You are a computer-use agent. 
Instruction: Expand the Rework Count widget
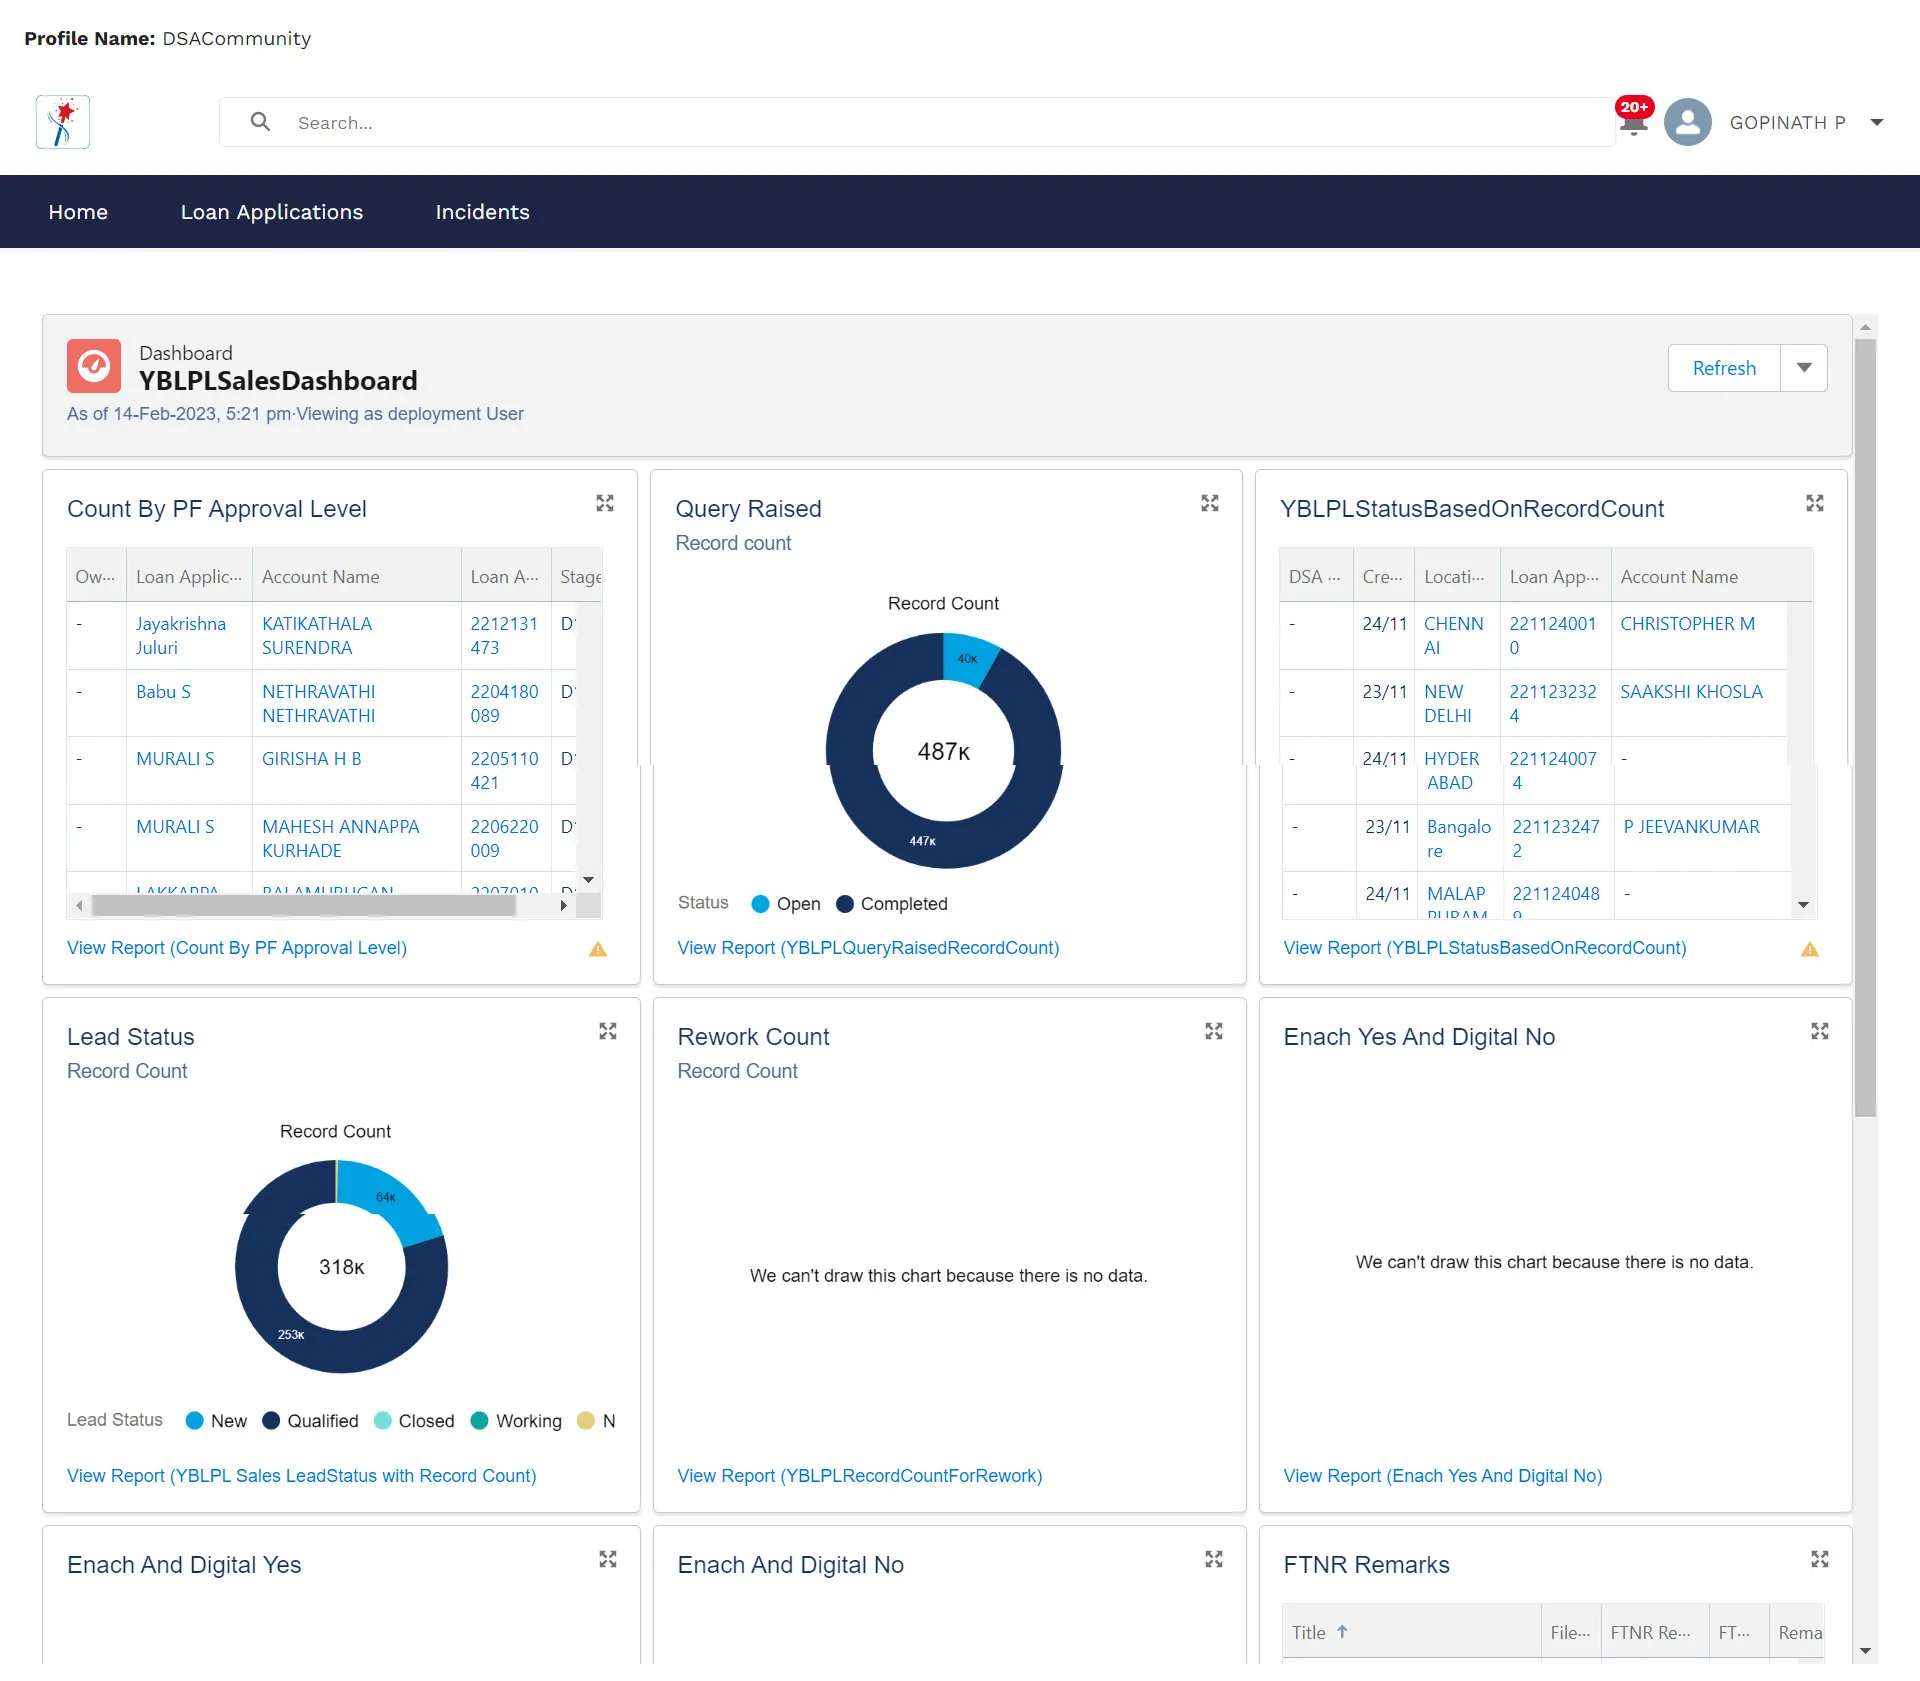click(x=1214, y=1031)
